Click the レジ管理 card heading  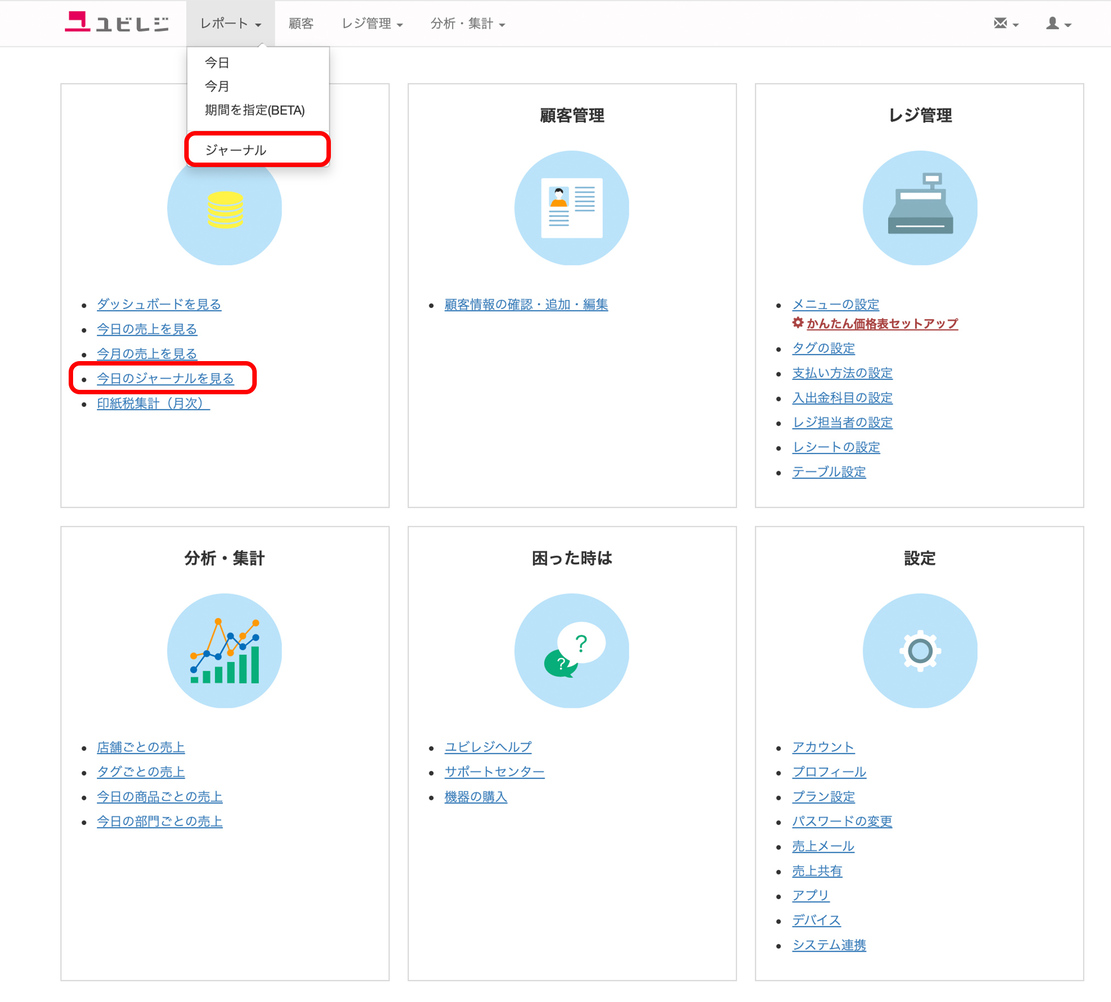tap(920, 116)
